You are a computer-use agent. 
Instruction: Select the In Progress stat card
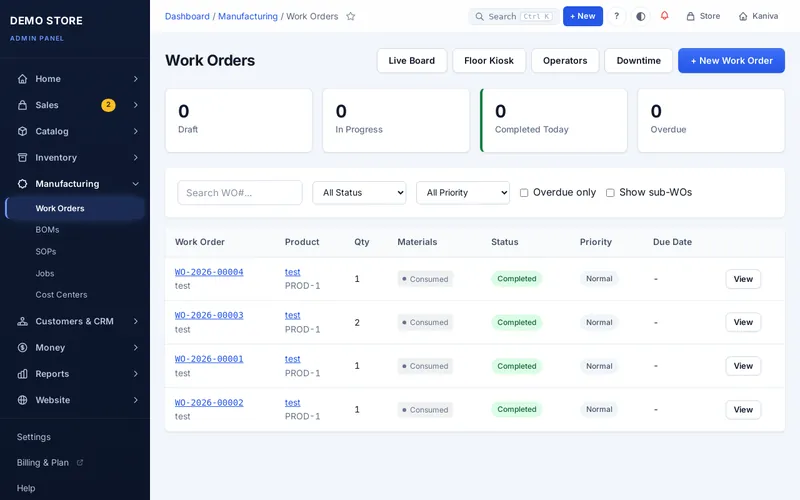tap(396, 120)
